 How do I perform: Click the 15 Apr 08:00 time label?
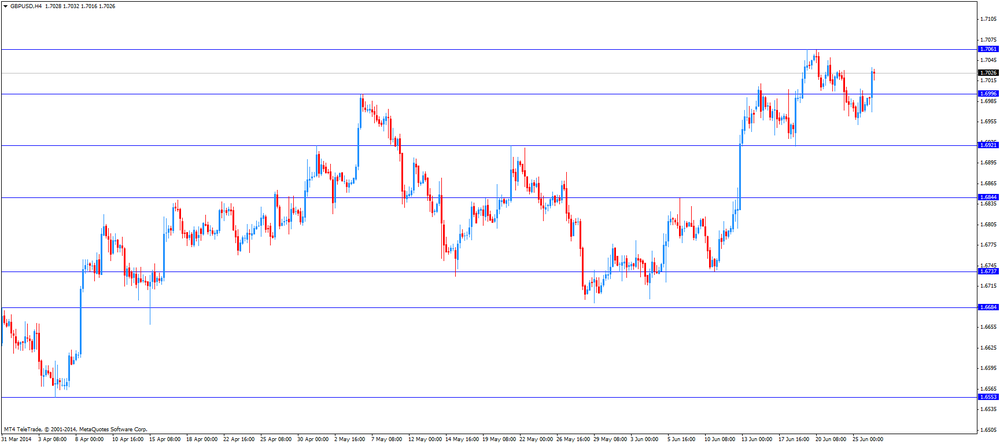(166, 440)
